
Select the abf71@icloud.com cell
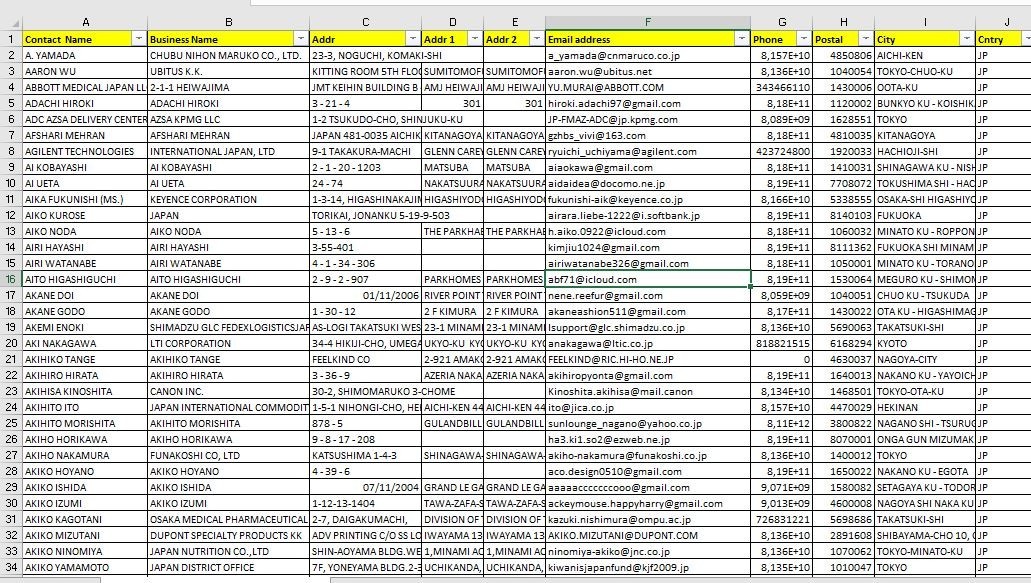point(648,279)
